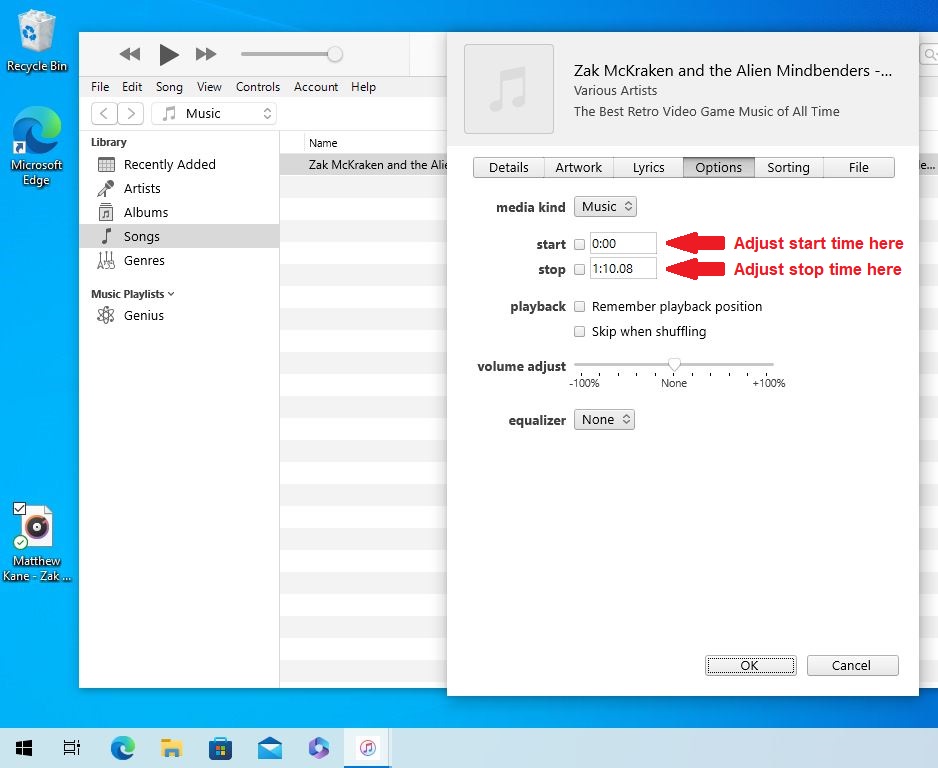
Task: Click the iTunes taskbar icon
Action: point(367,748)
